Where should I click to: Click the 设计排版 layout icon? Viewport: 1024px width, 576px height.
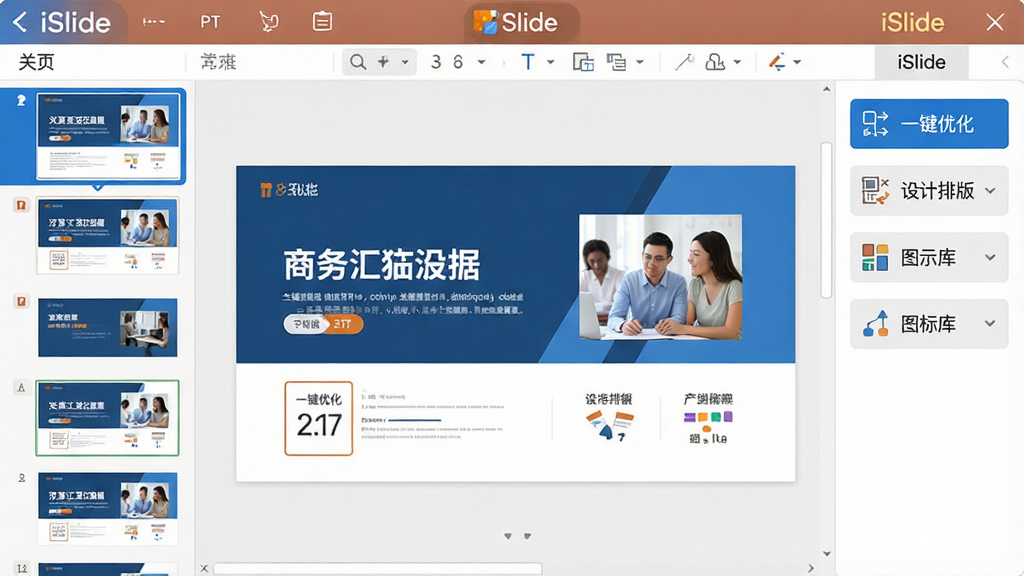875,191
